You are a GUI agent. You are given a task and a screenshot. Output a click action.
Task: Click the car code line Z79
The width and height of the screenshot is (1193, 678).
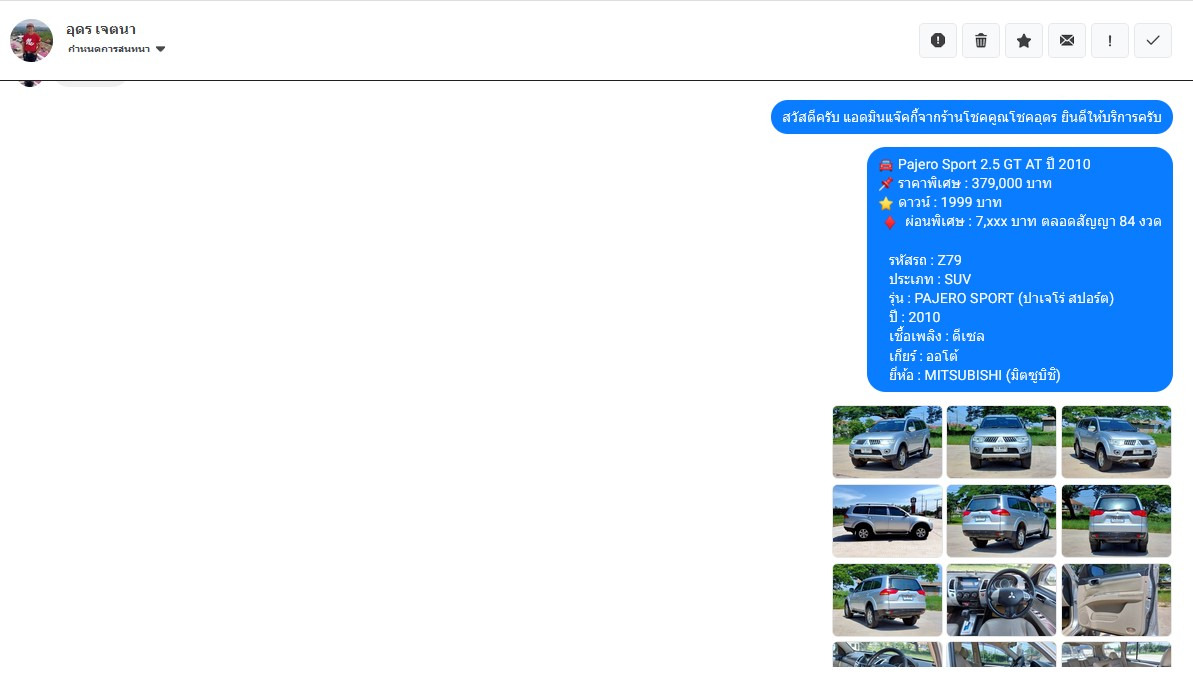click(x=925, y=260)
